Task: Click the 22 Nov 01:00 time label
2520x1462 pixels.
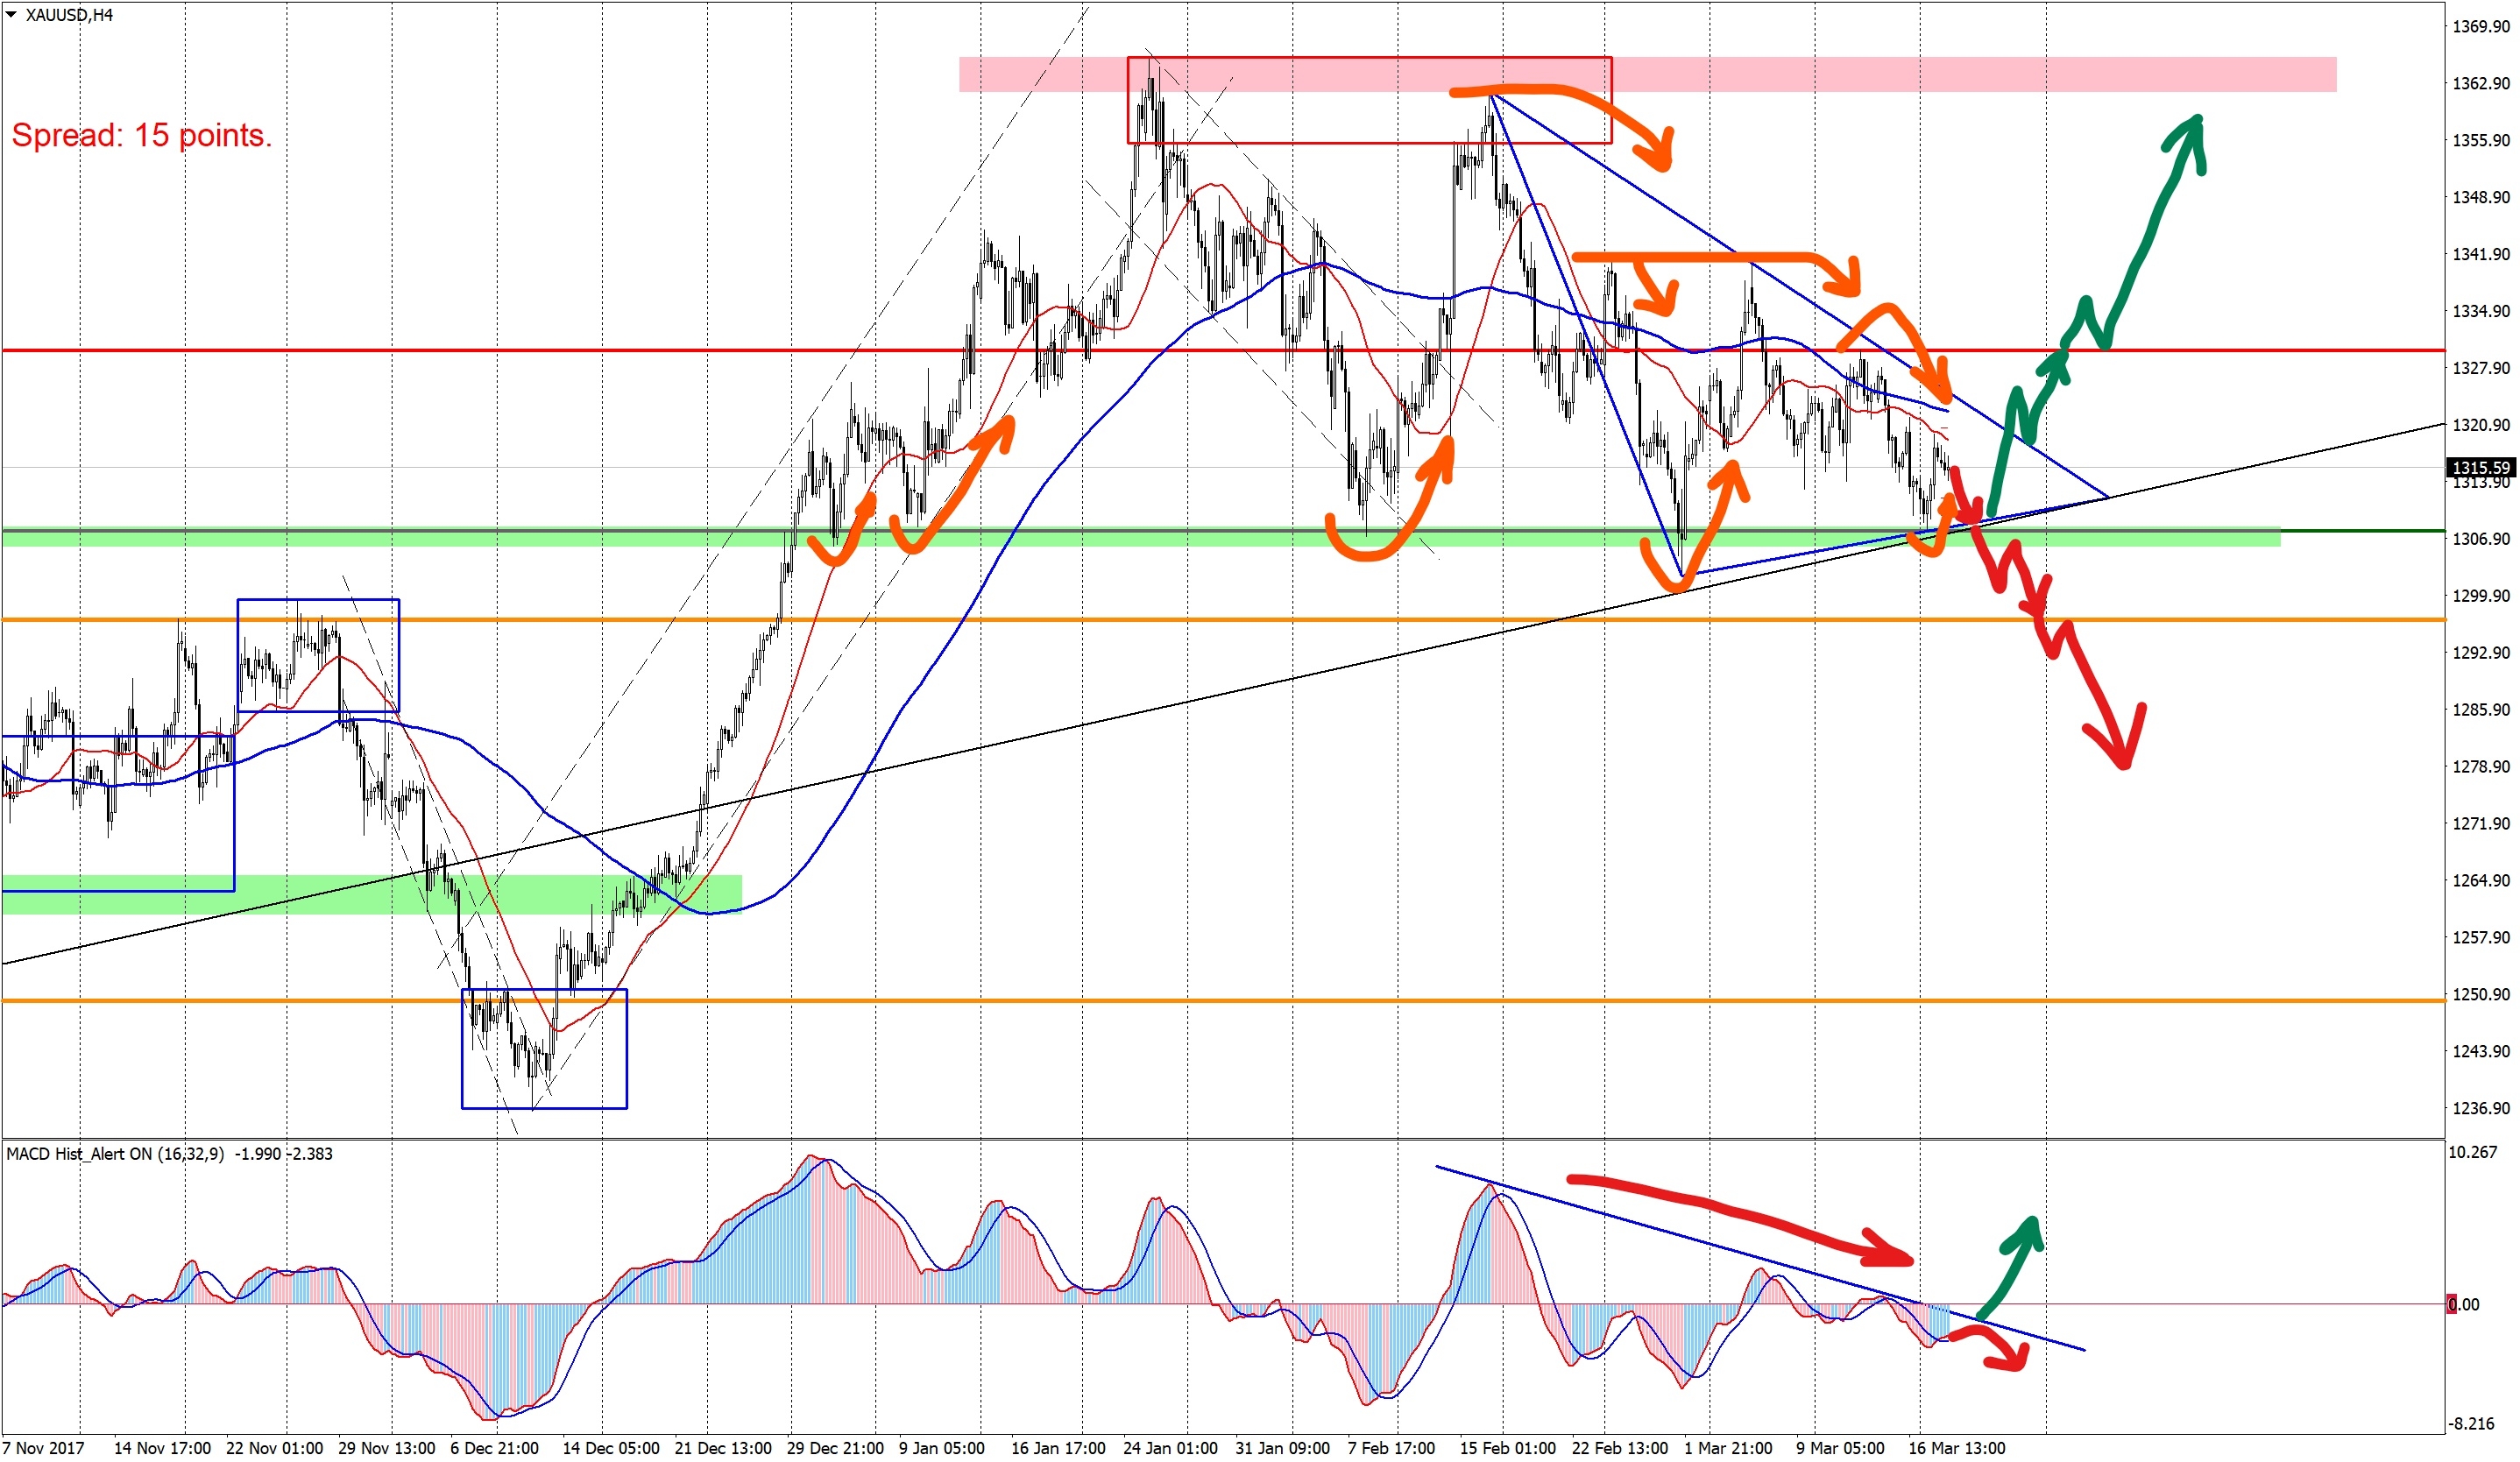Action: 274,1449
